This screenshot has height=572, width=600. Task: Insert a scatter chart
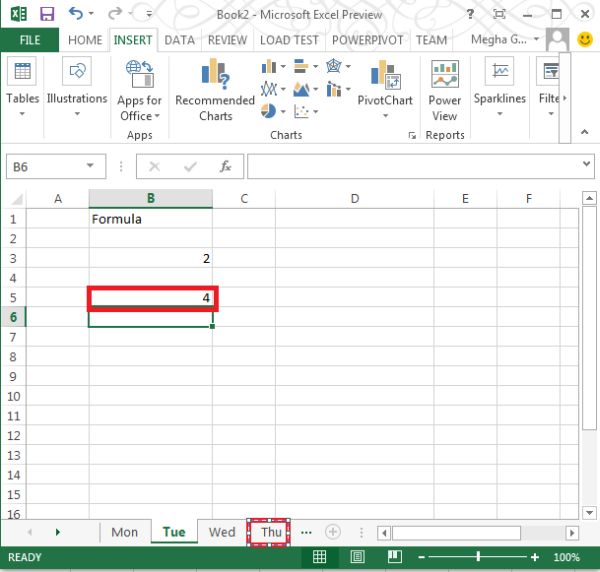(x=301, y=111)
